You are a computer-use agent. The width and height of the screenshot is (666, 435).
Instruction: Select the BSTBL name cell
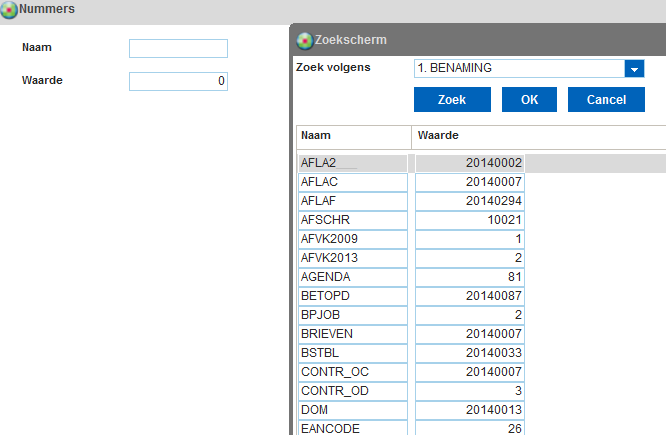pos(353,353)
